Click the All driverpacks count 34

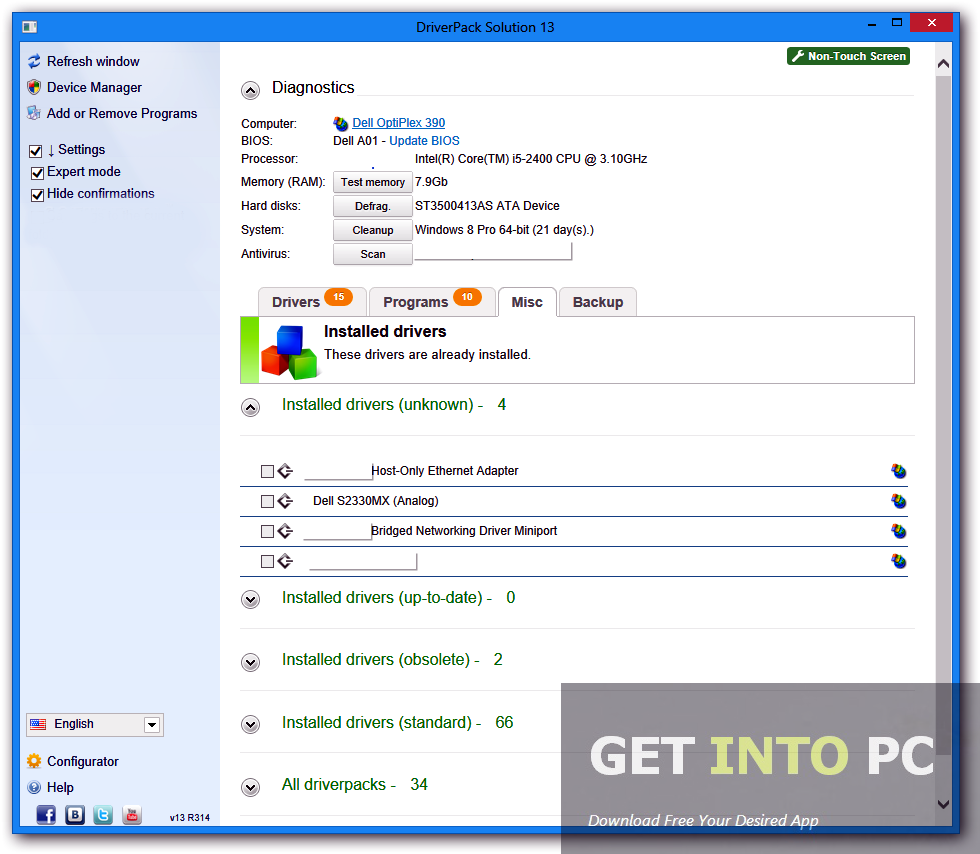click(419, 785)
